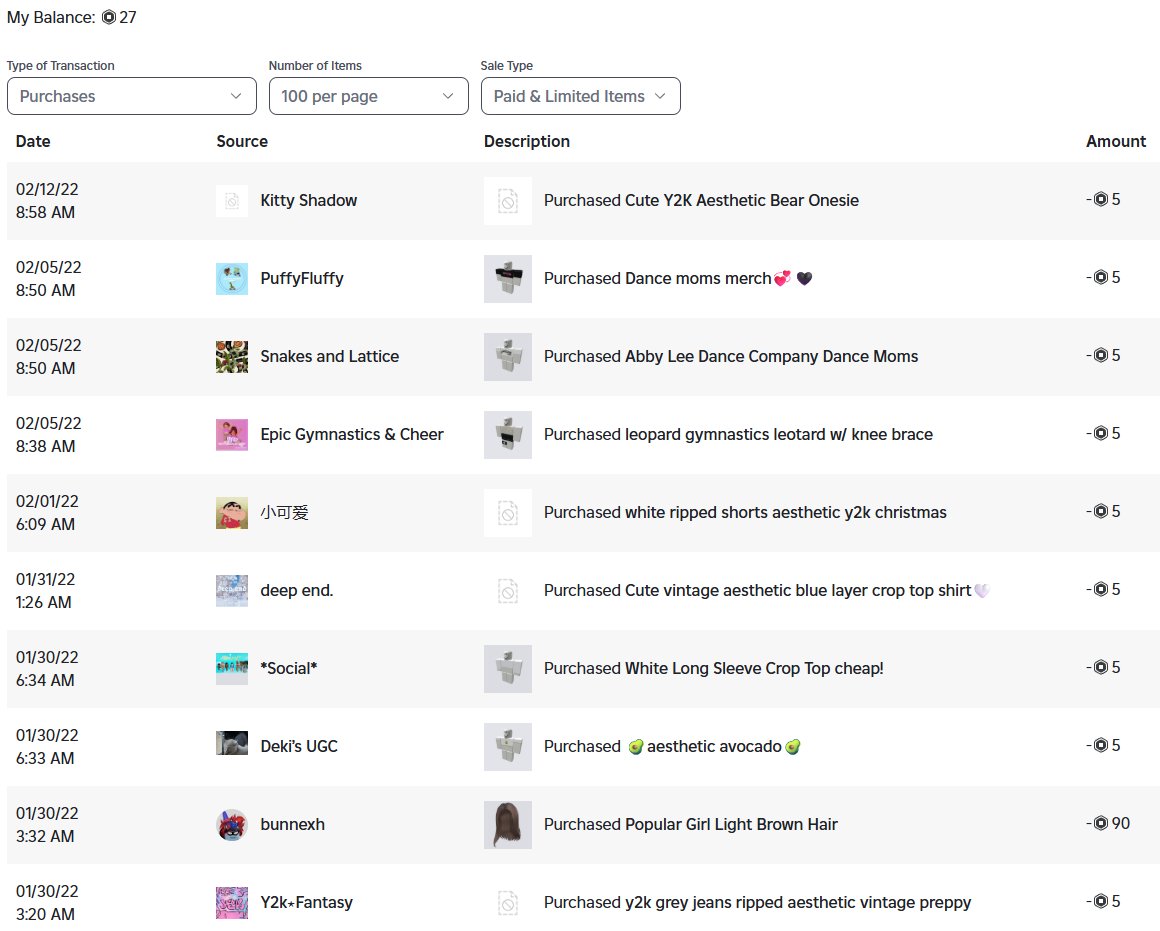The width and height of the screenshot is (1160, 931).
Task: Open the Type of Transaction dropdown
Action: [x=131, y=96]
